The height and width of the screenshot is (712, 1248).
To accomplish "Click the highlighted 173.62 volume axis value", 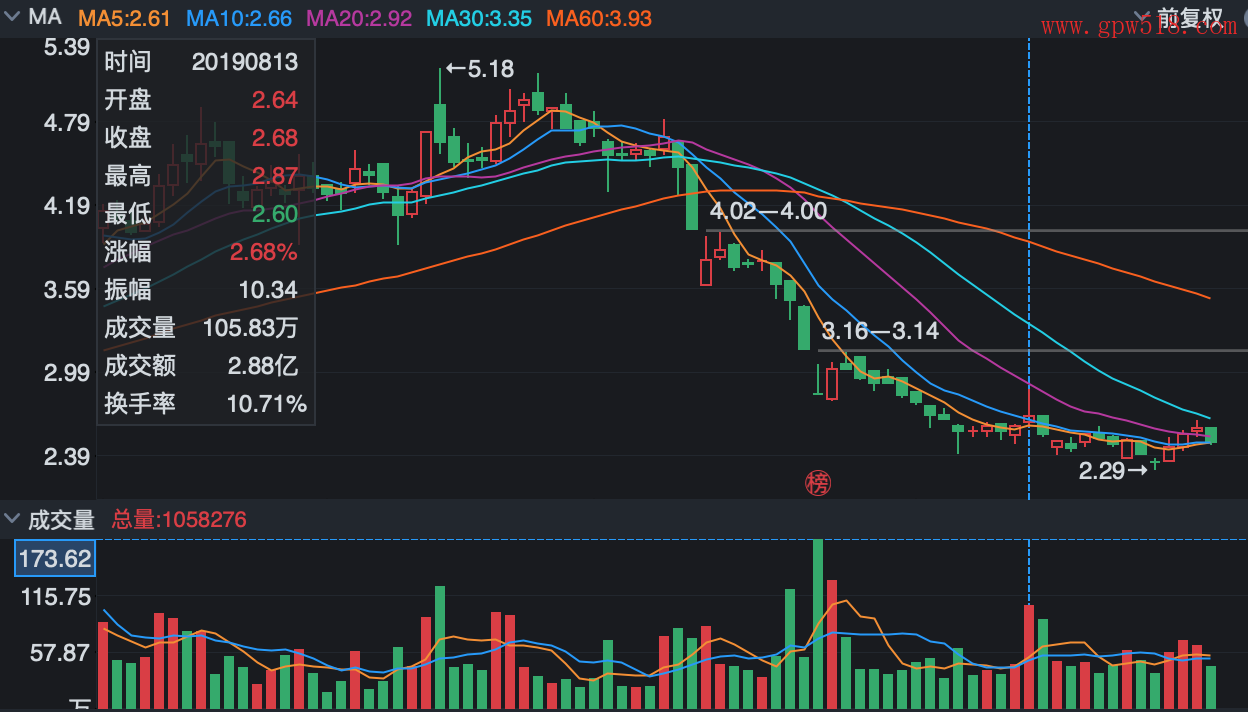I will pyautogui.click(x=55, y=558).
